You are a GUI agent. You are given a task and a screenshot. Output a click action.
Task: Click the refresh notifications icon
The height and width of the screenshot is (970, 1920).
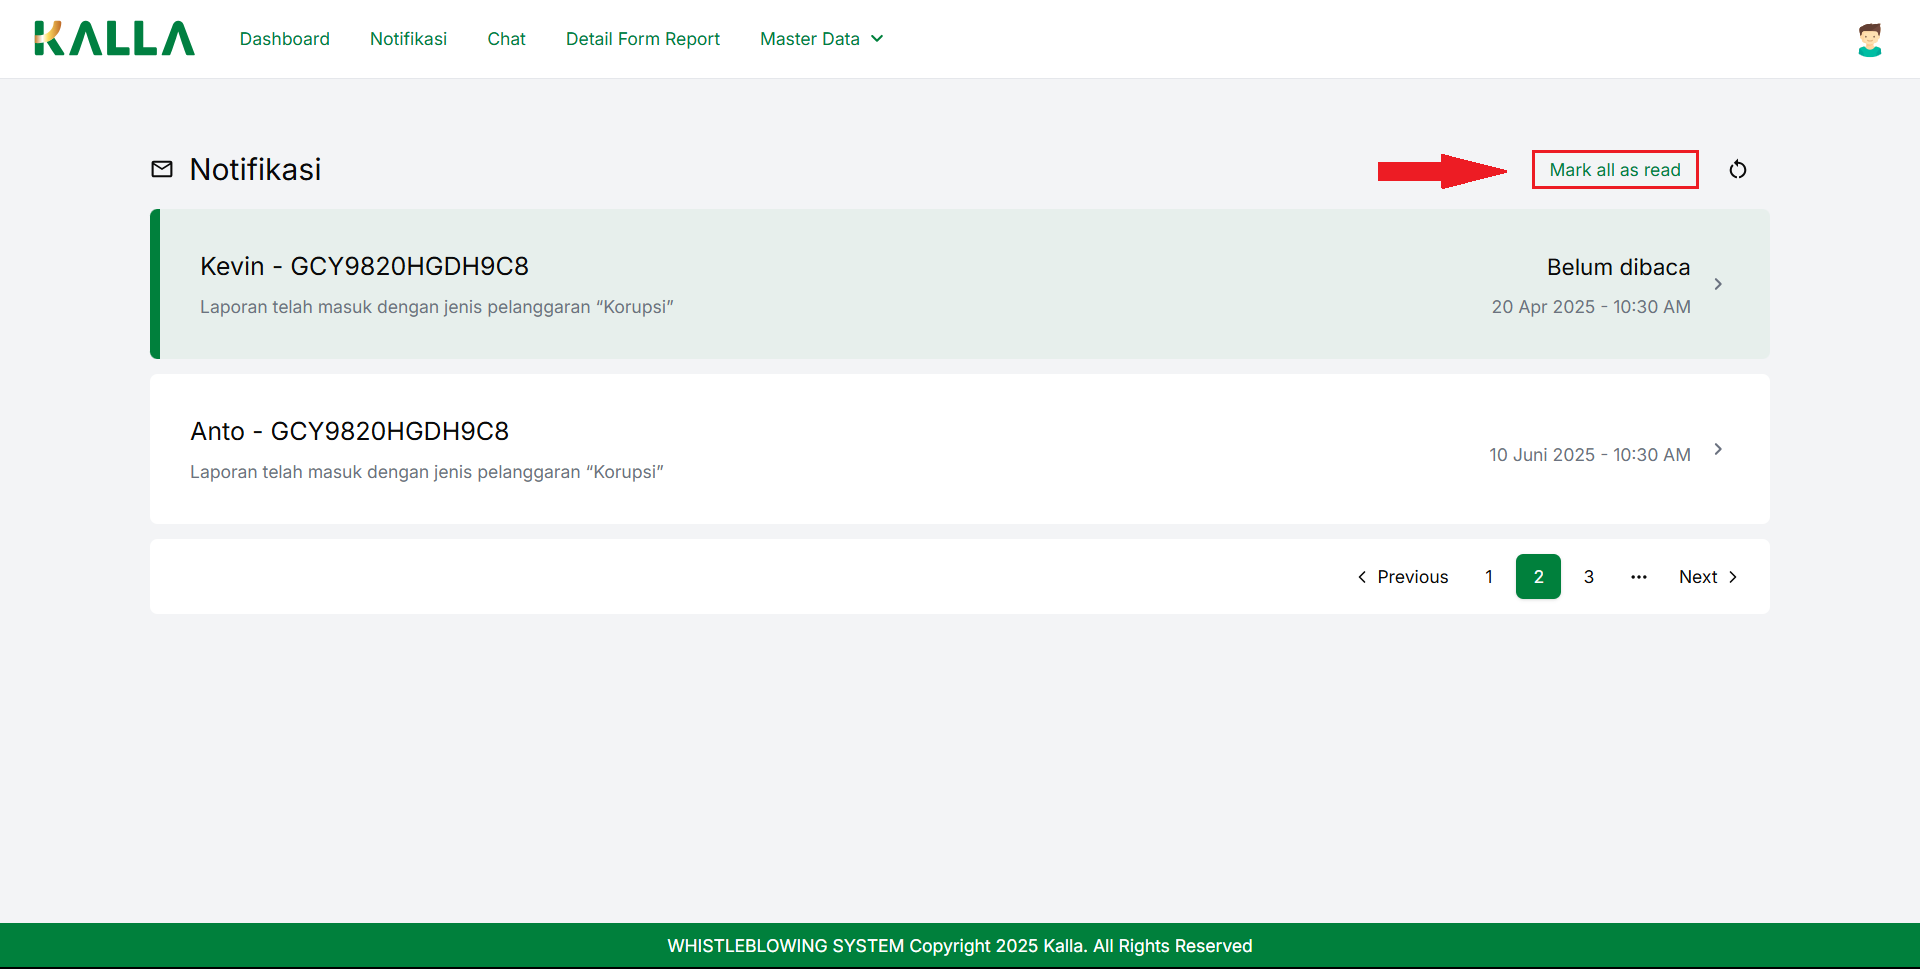[x=1738, y=170]
